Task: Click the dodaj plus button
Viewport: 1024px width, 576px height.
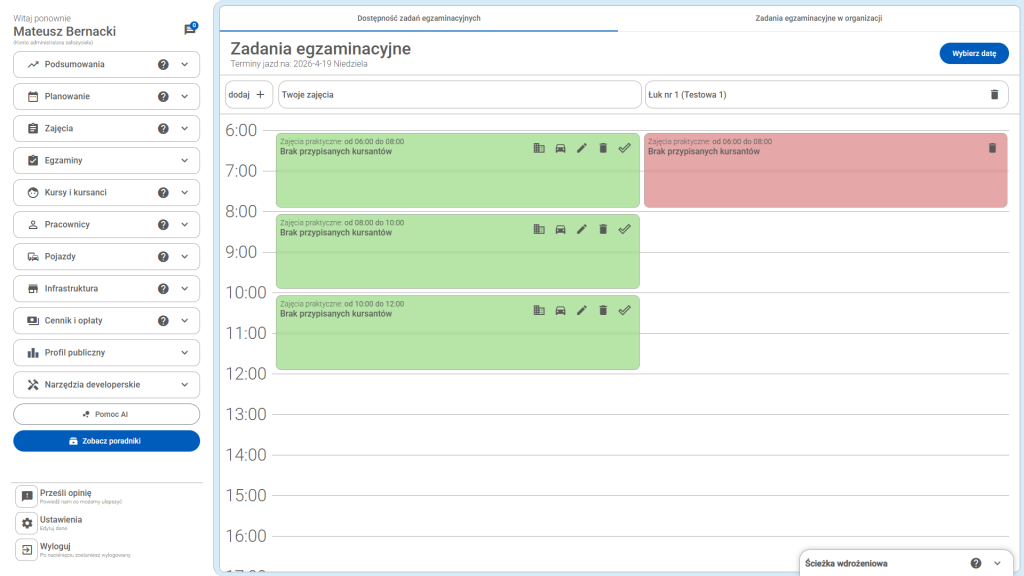Action: tap(249, 94)
